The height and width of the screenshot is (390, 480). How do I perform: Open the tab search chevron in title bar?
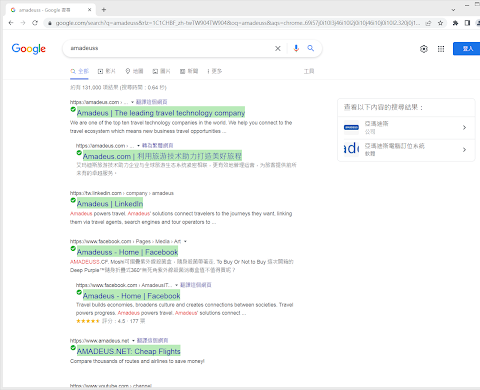coord(453,10)
